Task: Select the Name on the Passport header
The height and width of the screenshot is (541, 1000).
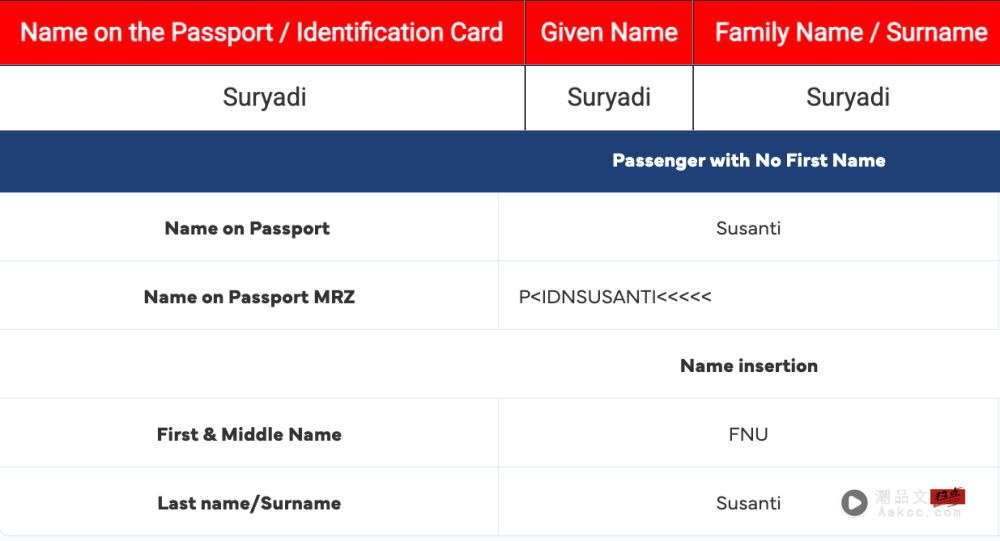Action: click(x=261, y=33)
